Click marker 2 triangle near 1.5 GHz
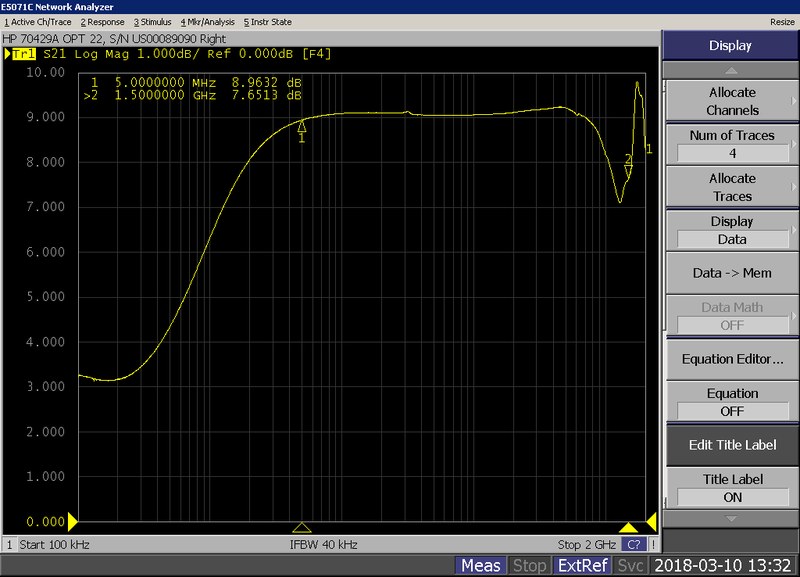The image size is (800, 577). [x=628, y=170]
